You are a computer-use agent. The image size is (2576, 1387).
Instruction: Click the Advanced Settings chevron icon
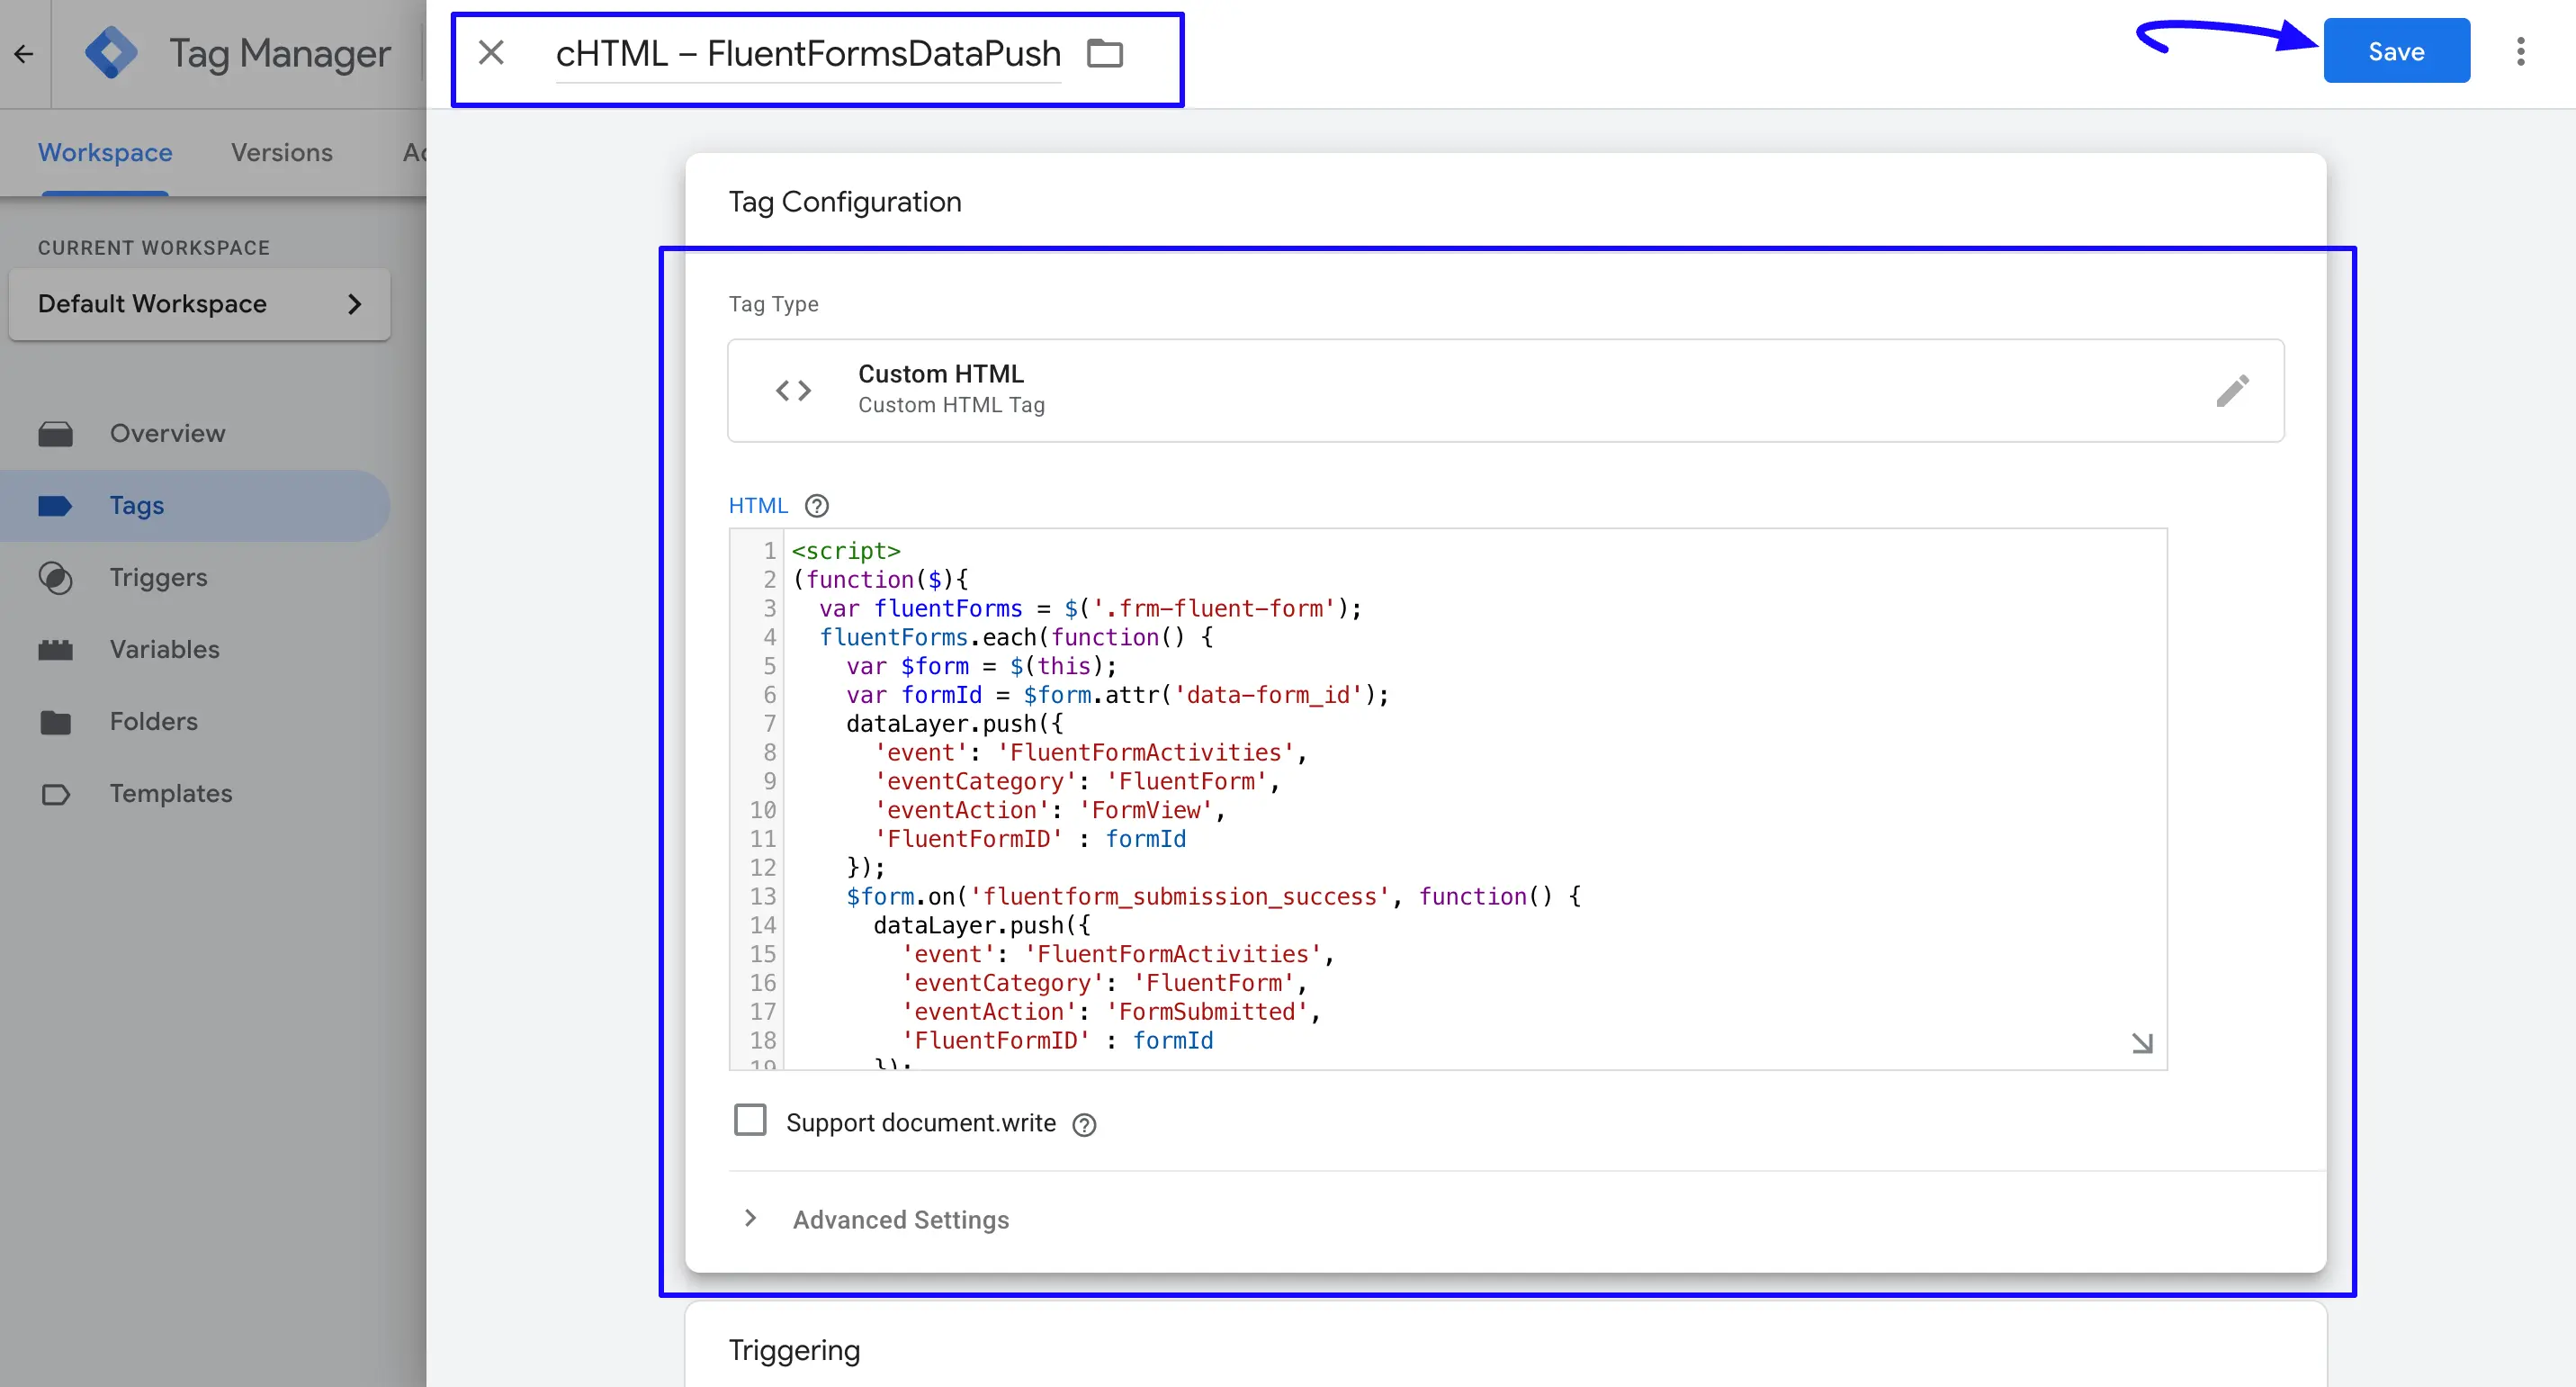pos(750,1218)
